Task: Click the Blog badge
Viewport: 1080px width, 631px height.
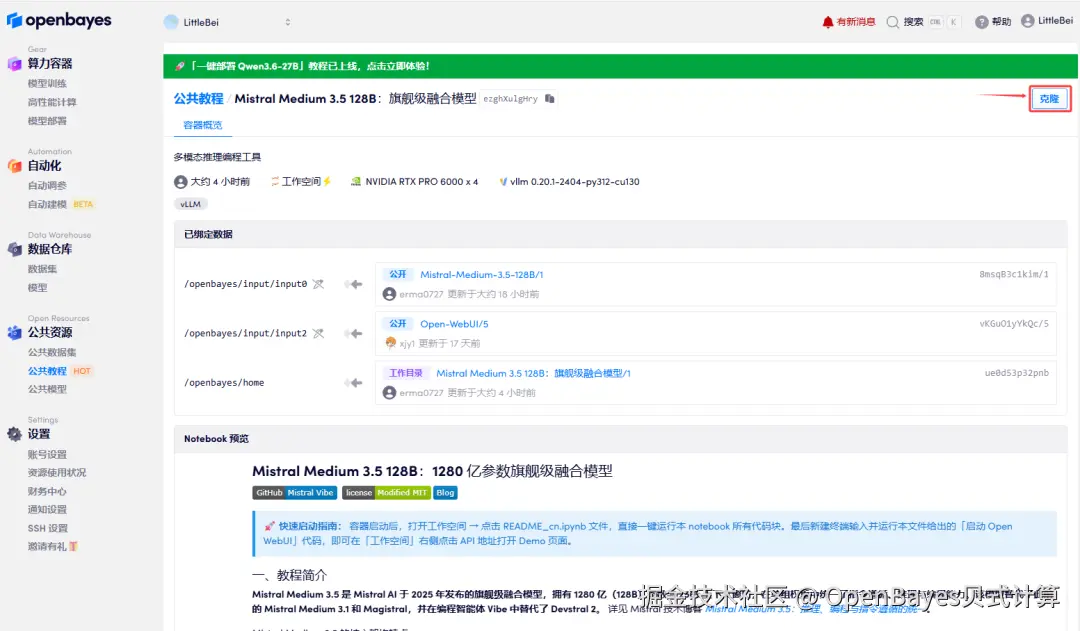Action: click(445, 493)
